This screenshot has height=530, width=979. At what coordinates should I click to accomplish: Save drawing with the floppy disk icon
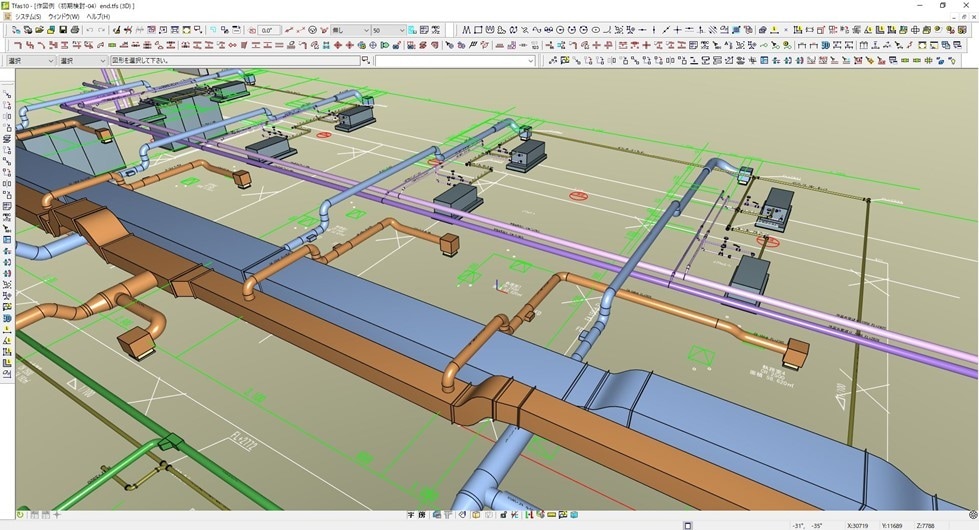63,30
